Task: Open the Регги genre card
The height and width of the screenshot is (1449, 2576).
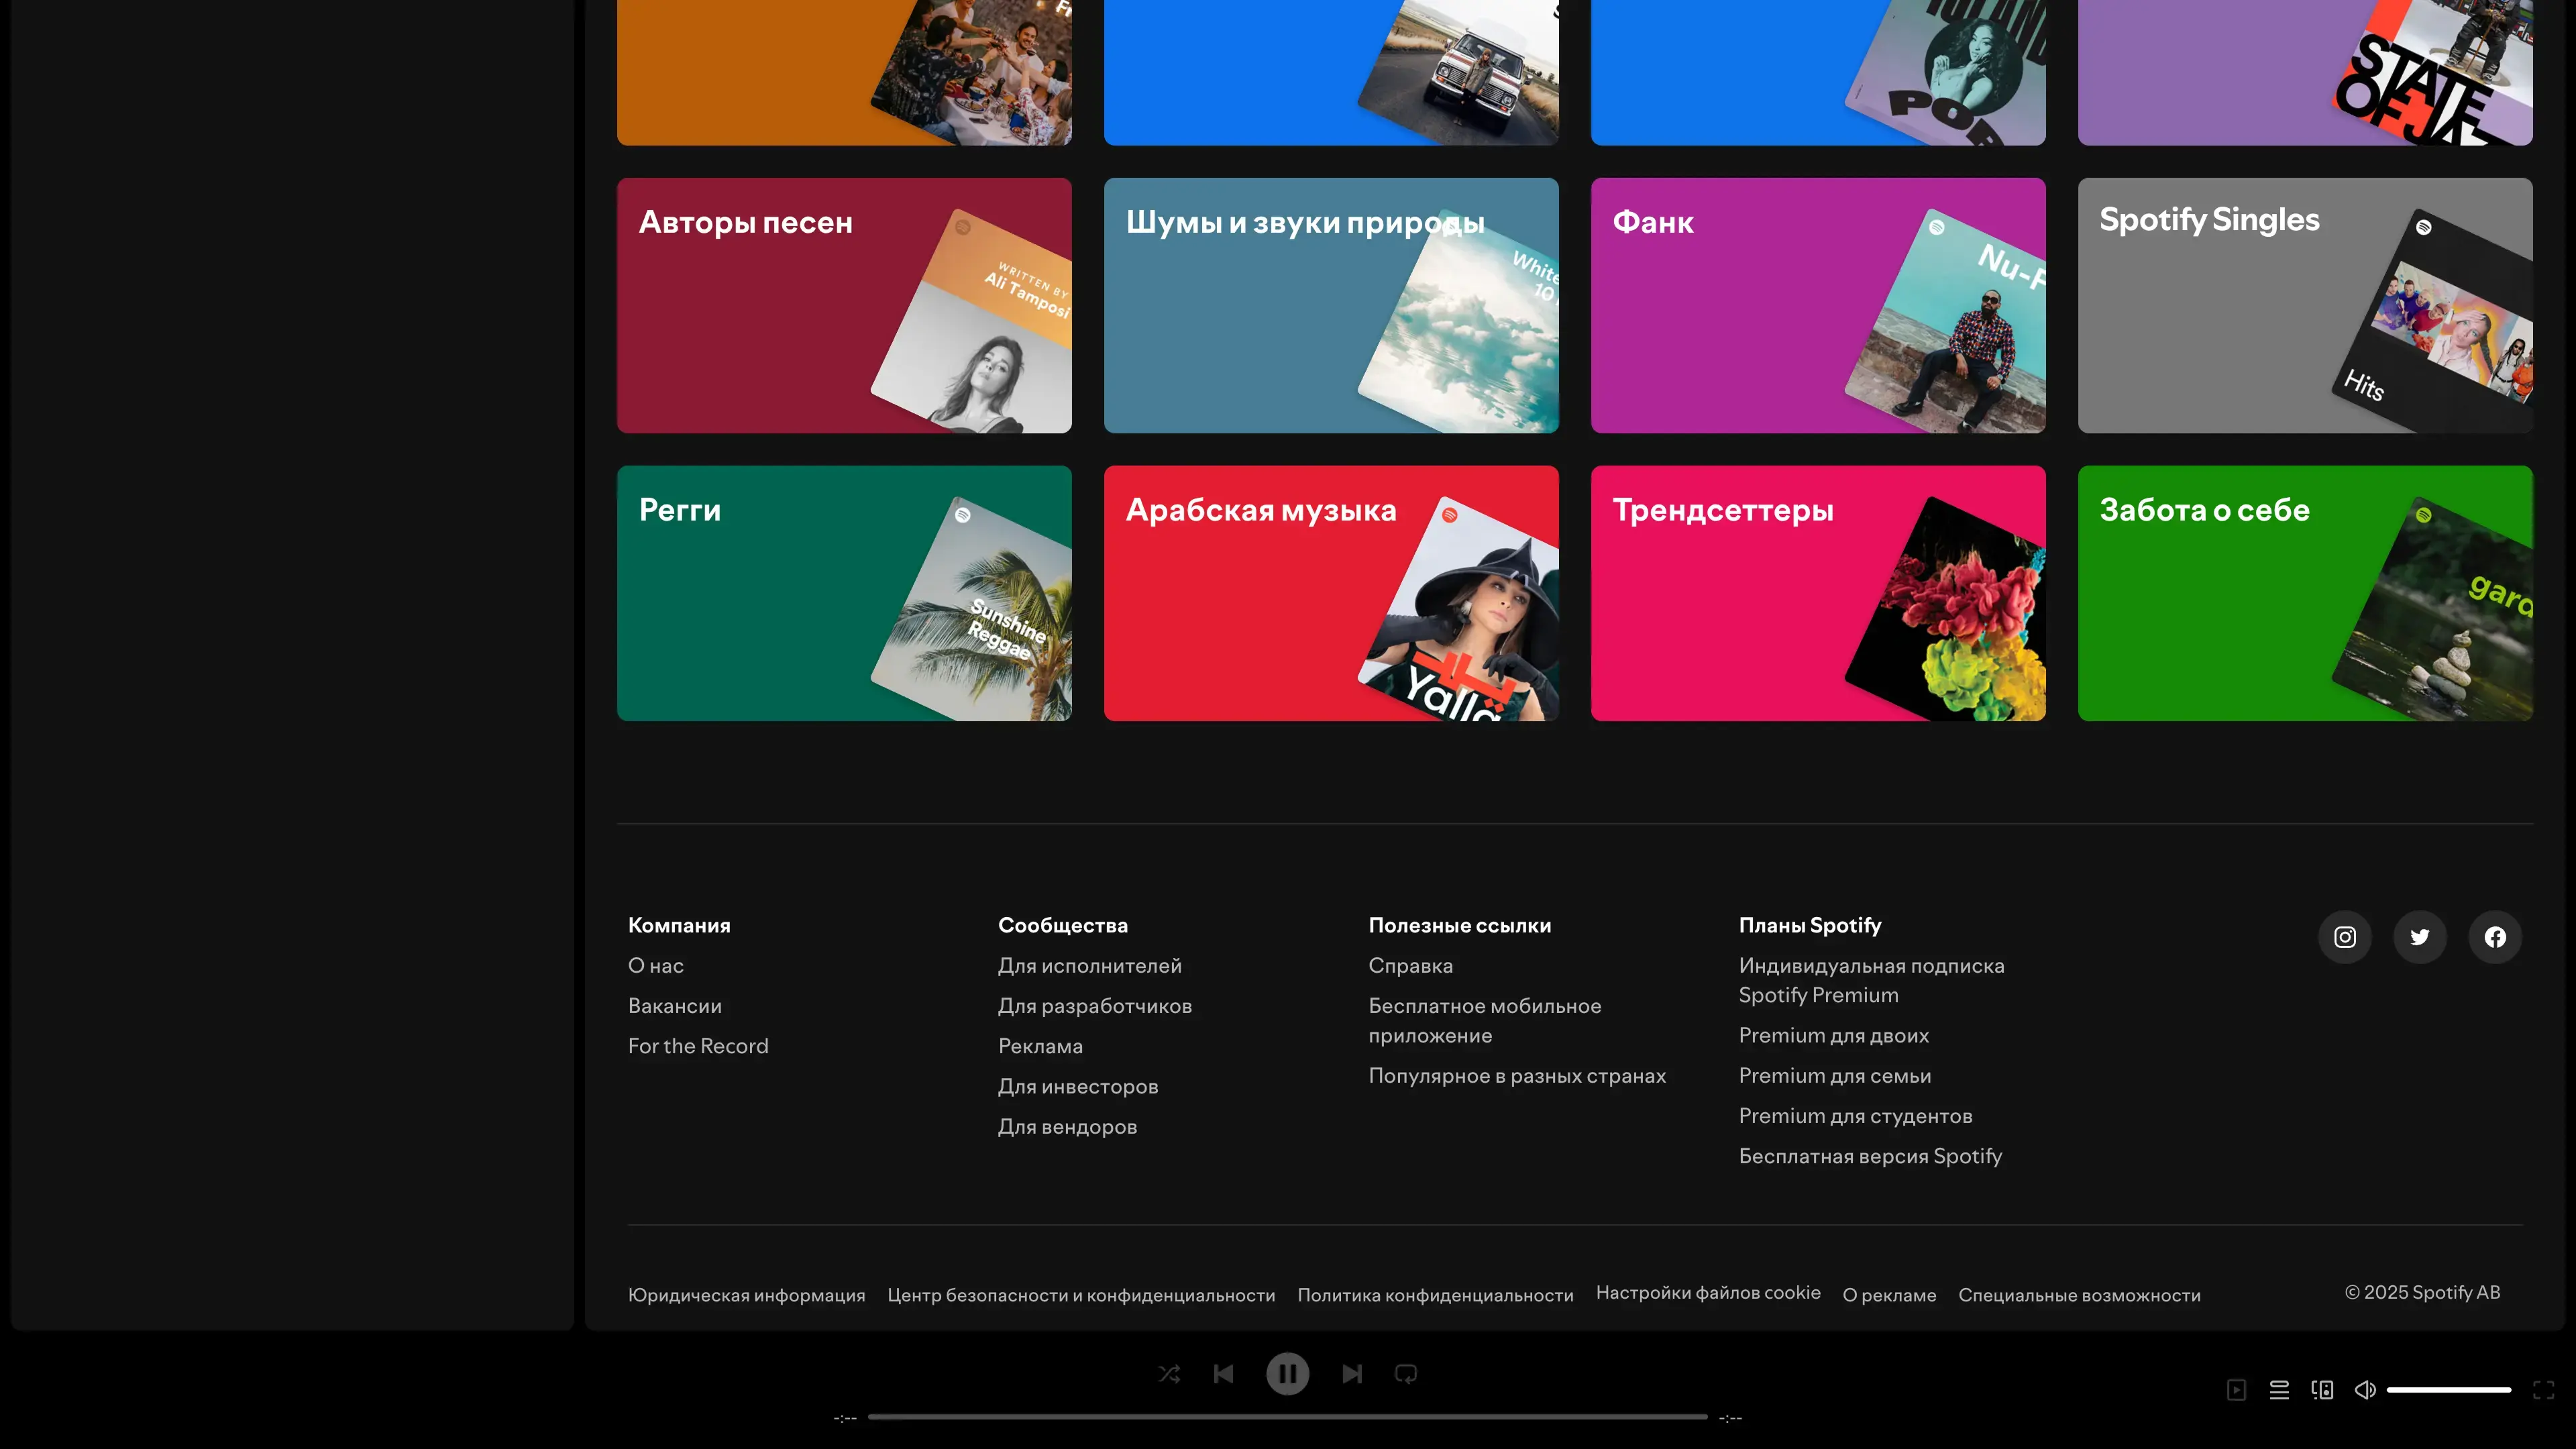Action: tap(843, 593)
